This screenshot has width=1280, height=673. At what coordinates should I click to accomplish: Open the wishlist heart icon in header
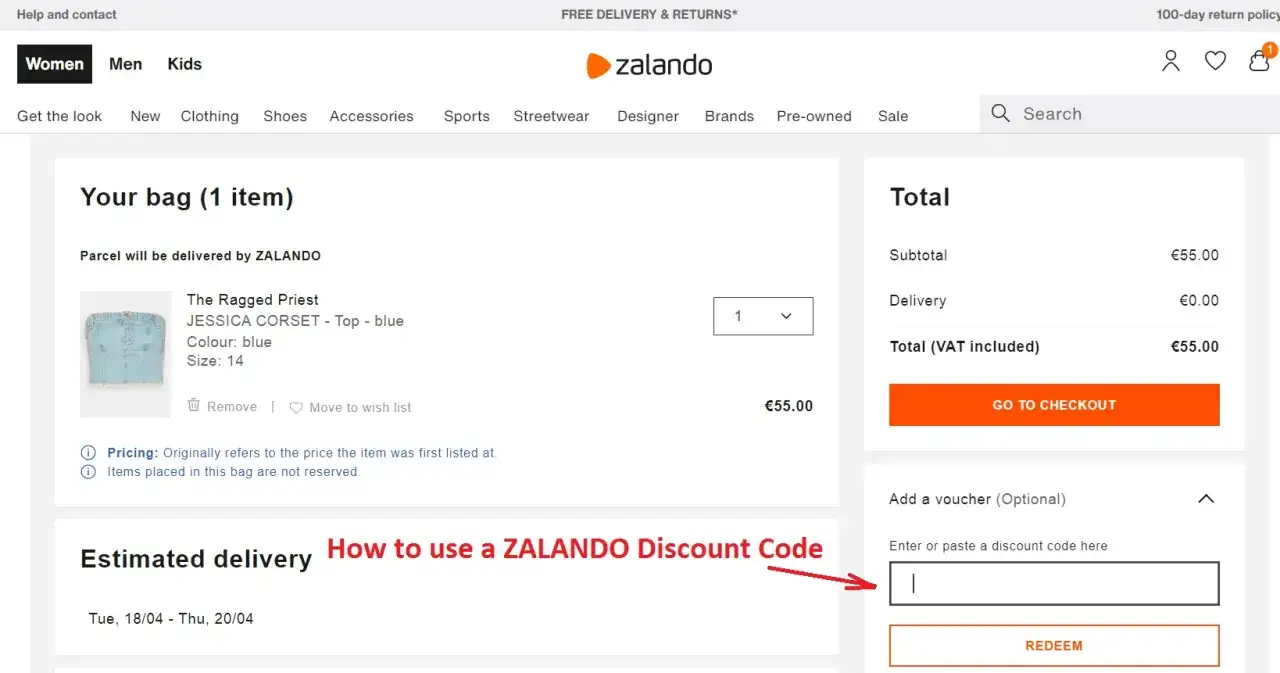1215,60
